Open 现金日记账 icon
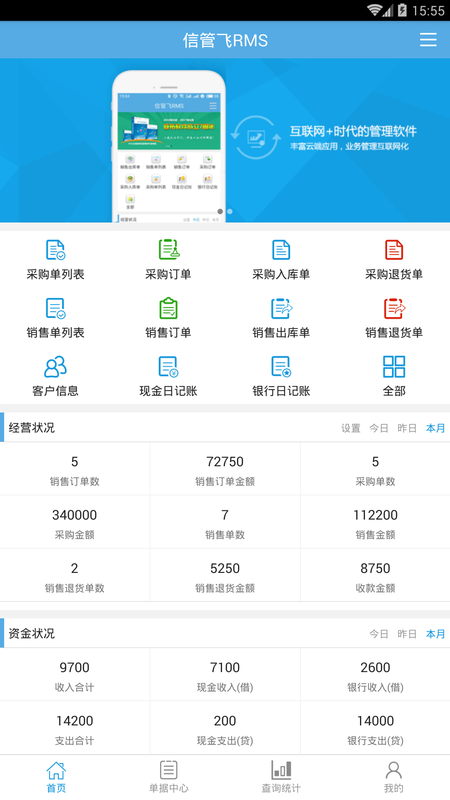This screenshot has width=450, height=800. 168,367
